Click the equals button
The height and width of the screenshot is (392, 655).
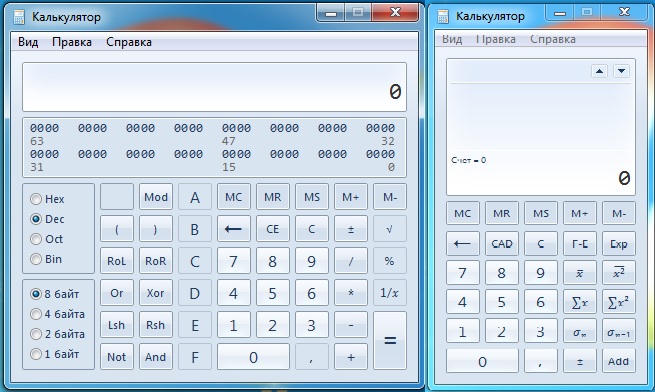pyautogui.click(x=390, y=340)
